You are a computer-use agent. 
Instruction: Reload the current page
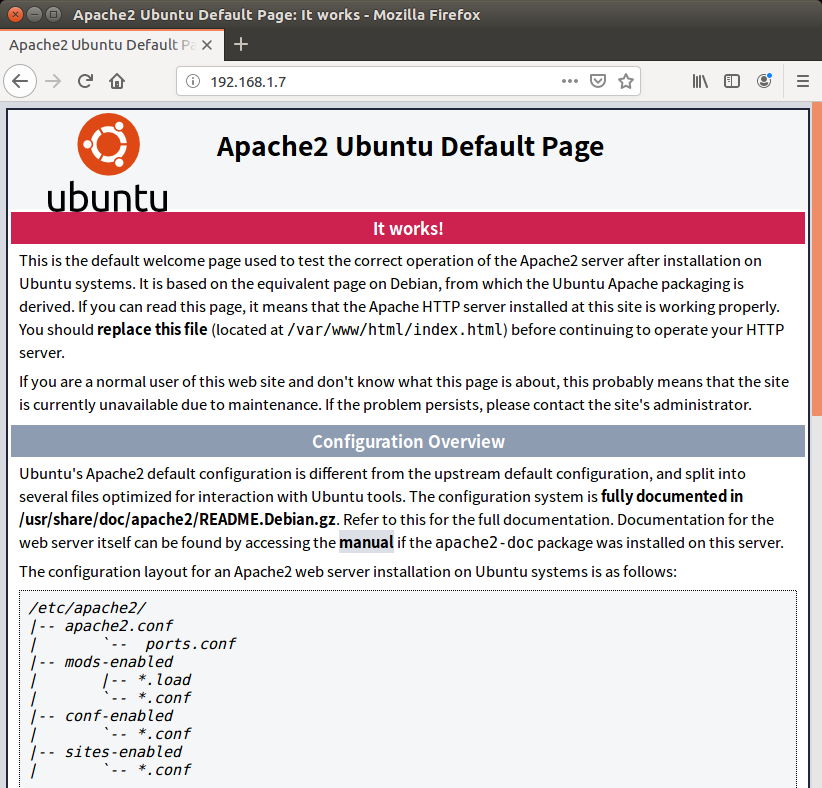pyautogui.click(x=85, y=81)
